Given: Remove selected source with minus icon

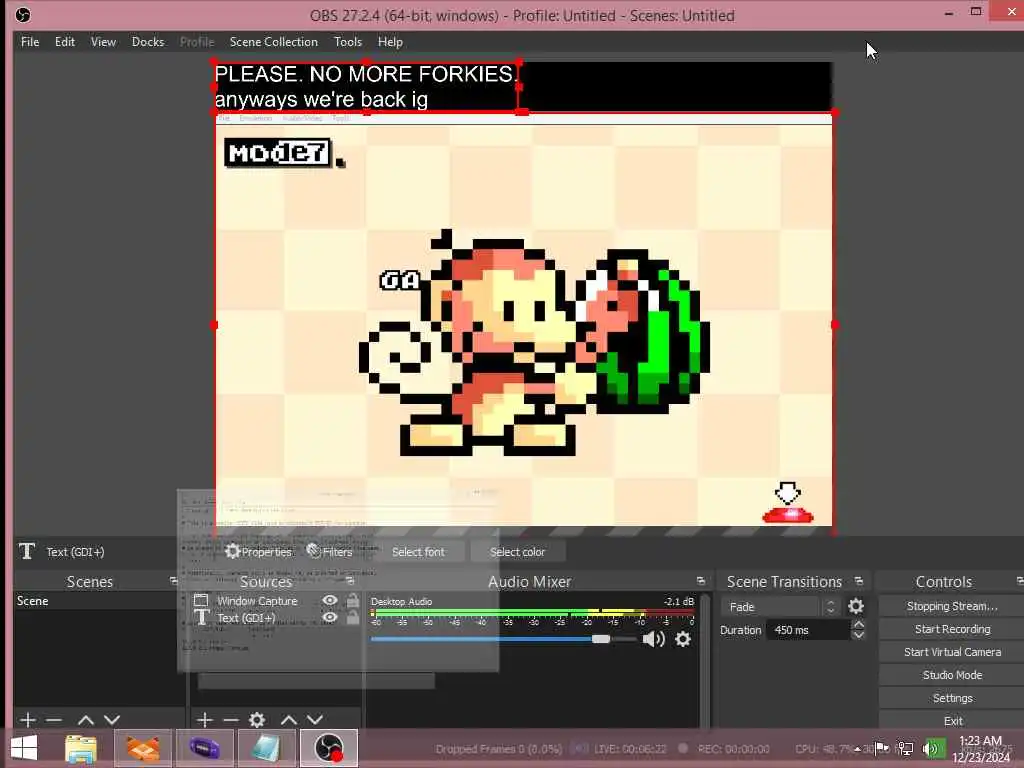Looking at the screenshot, I should pyautogui.click(x=231, y=720).
